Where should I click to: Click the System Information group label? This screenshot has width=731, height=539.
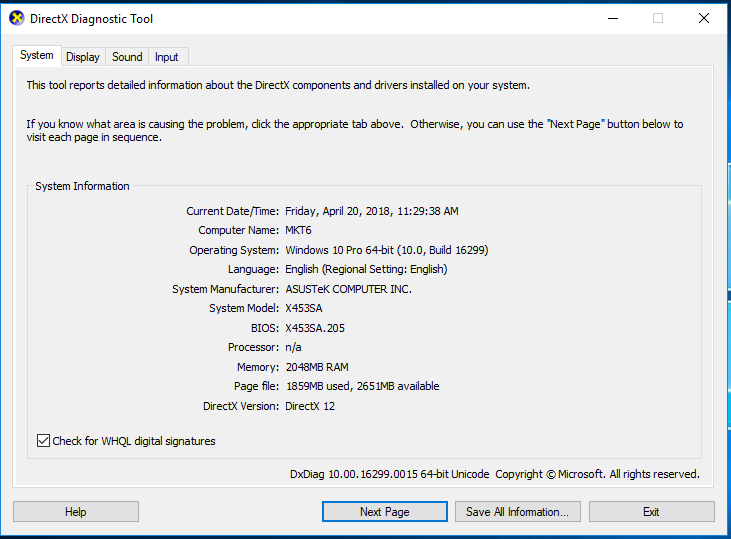click(x=82, y=186)
